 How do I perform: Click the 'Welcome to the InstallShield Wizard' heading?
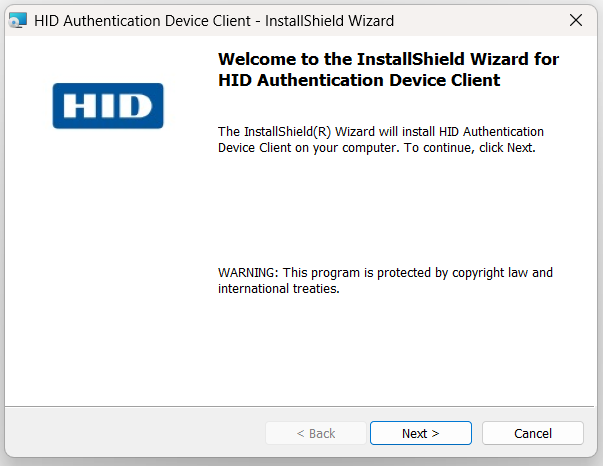pos(388,59)
